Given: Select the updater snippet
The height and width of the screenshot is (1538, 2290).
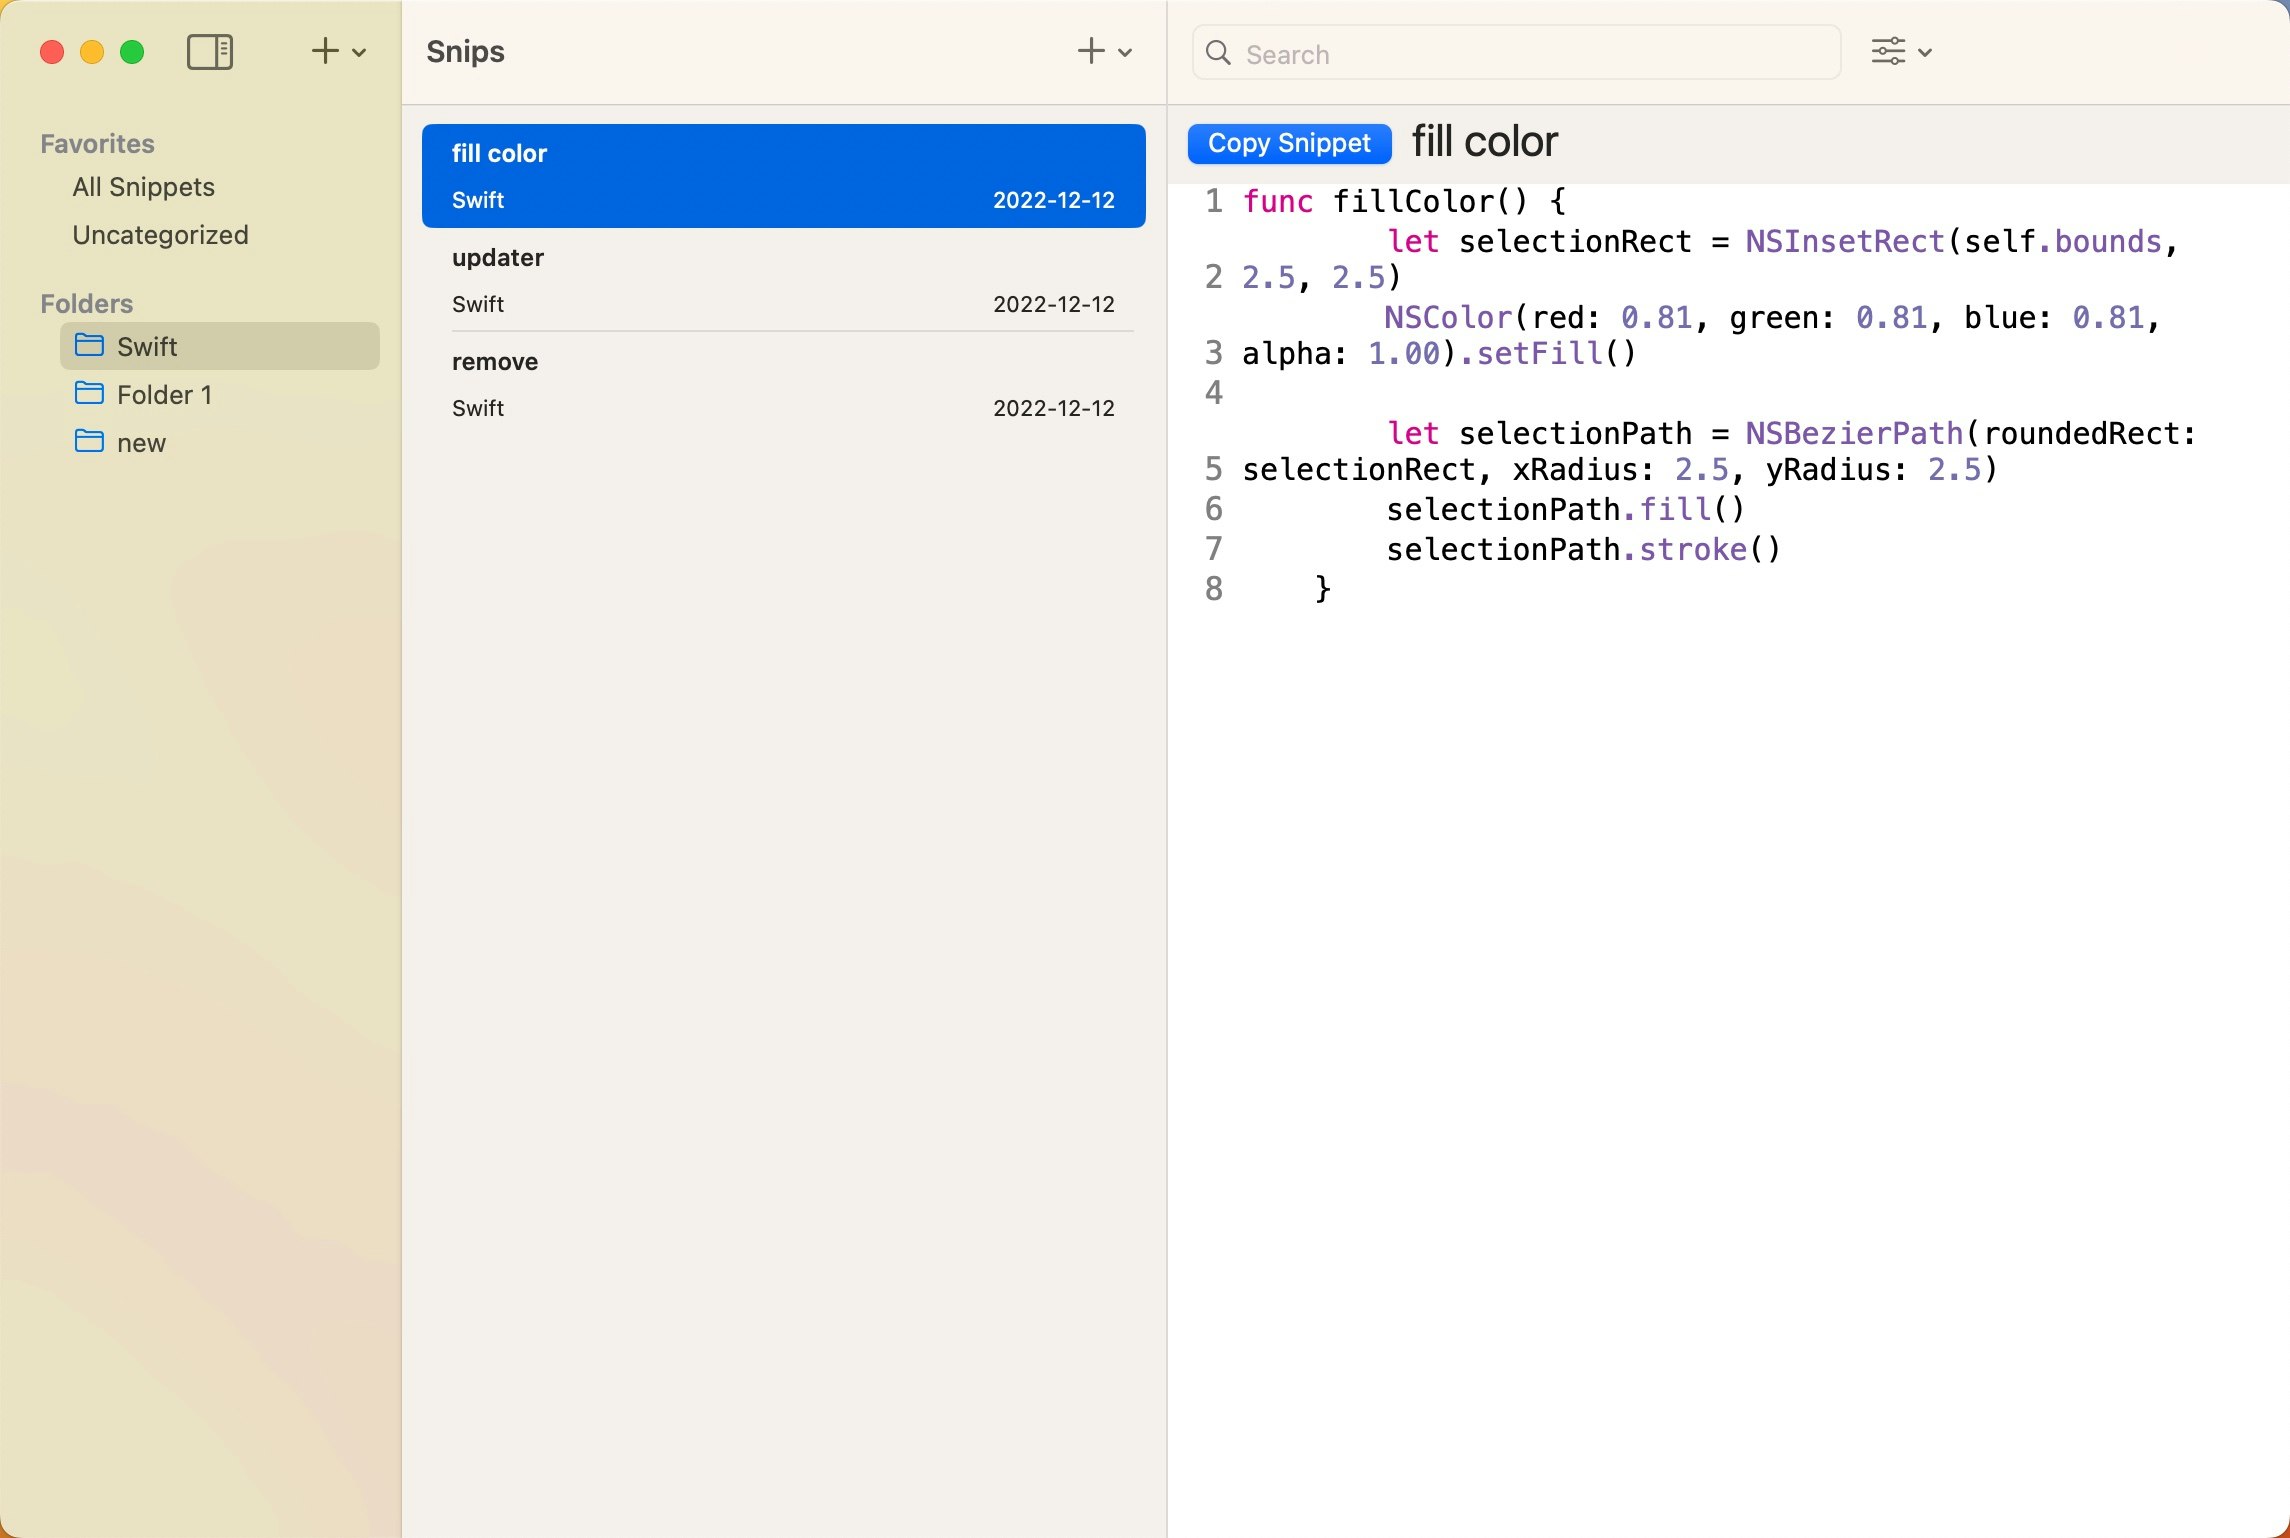Looking at the screenshot, I should [783, 280].
